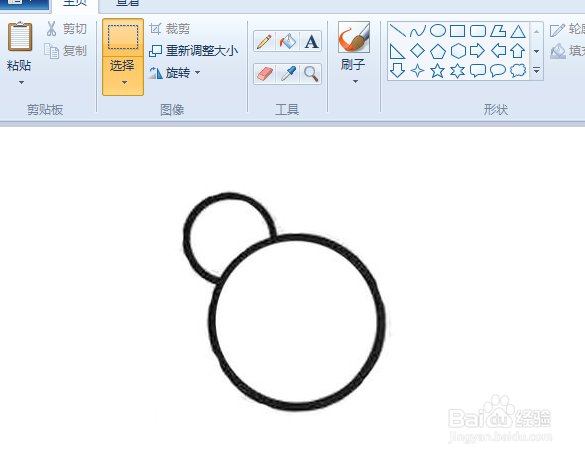Open Resize (重新调整大小) dialog
This screenshot has height=457, width=585.
[193, 51]
